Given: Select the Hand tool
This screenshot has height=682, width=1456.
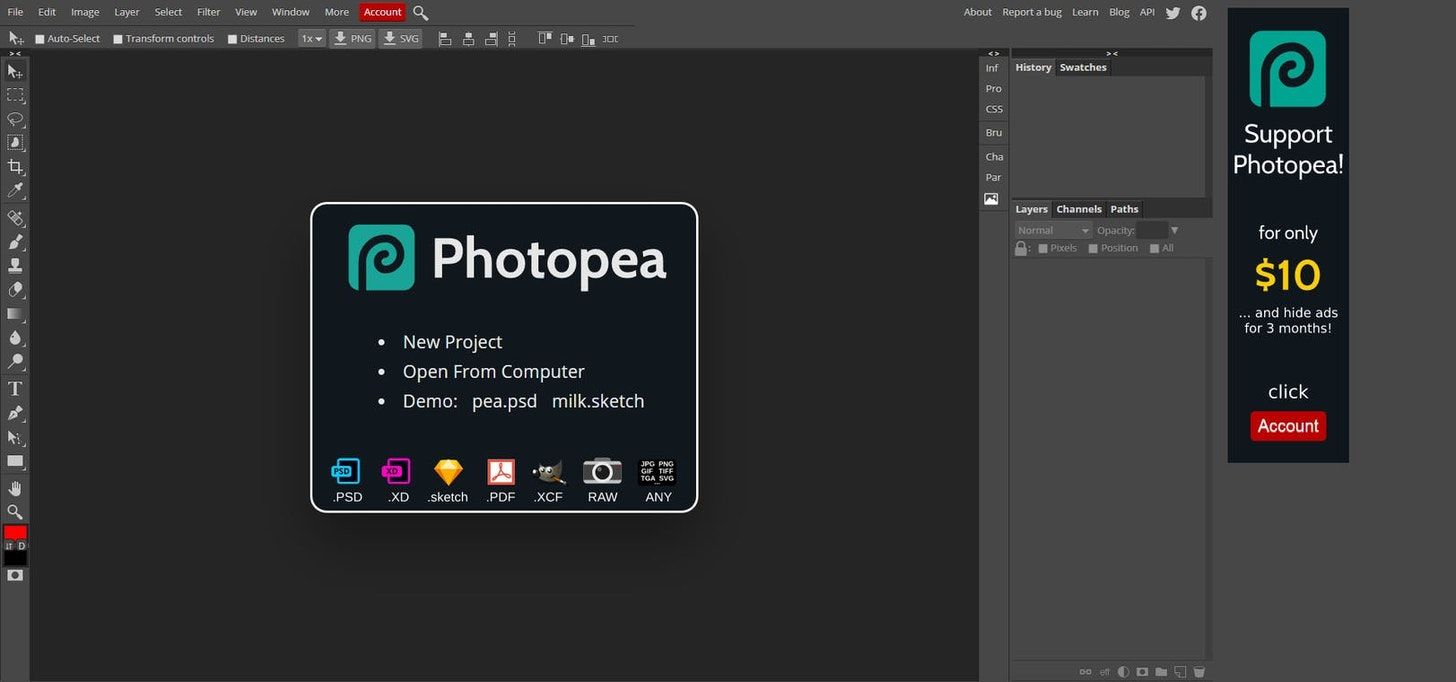Looking at the screenshot, I should (15, 488).
